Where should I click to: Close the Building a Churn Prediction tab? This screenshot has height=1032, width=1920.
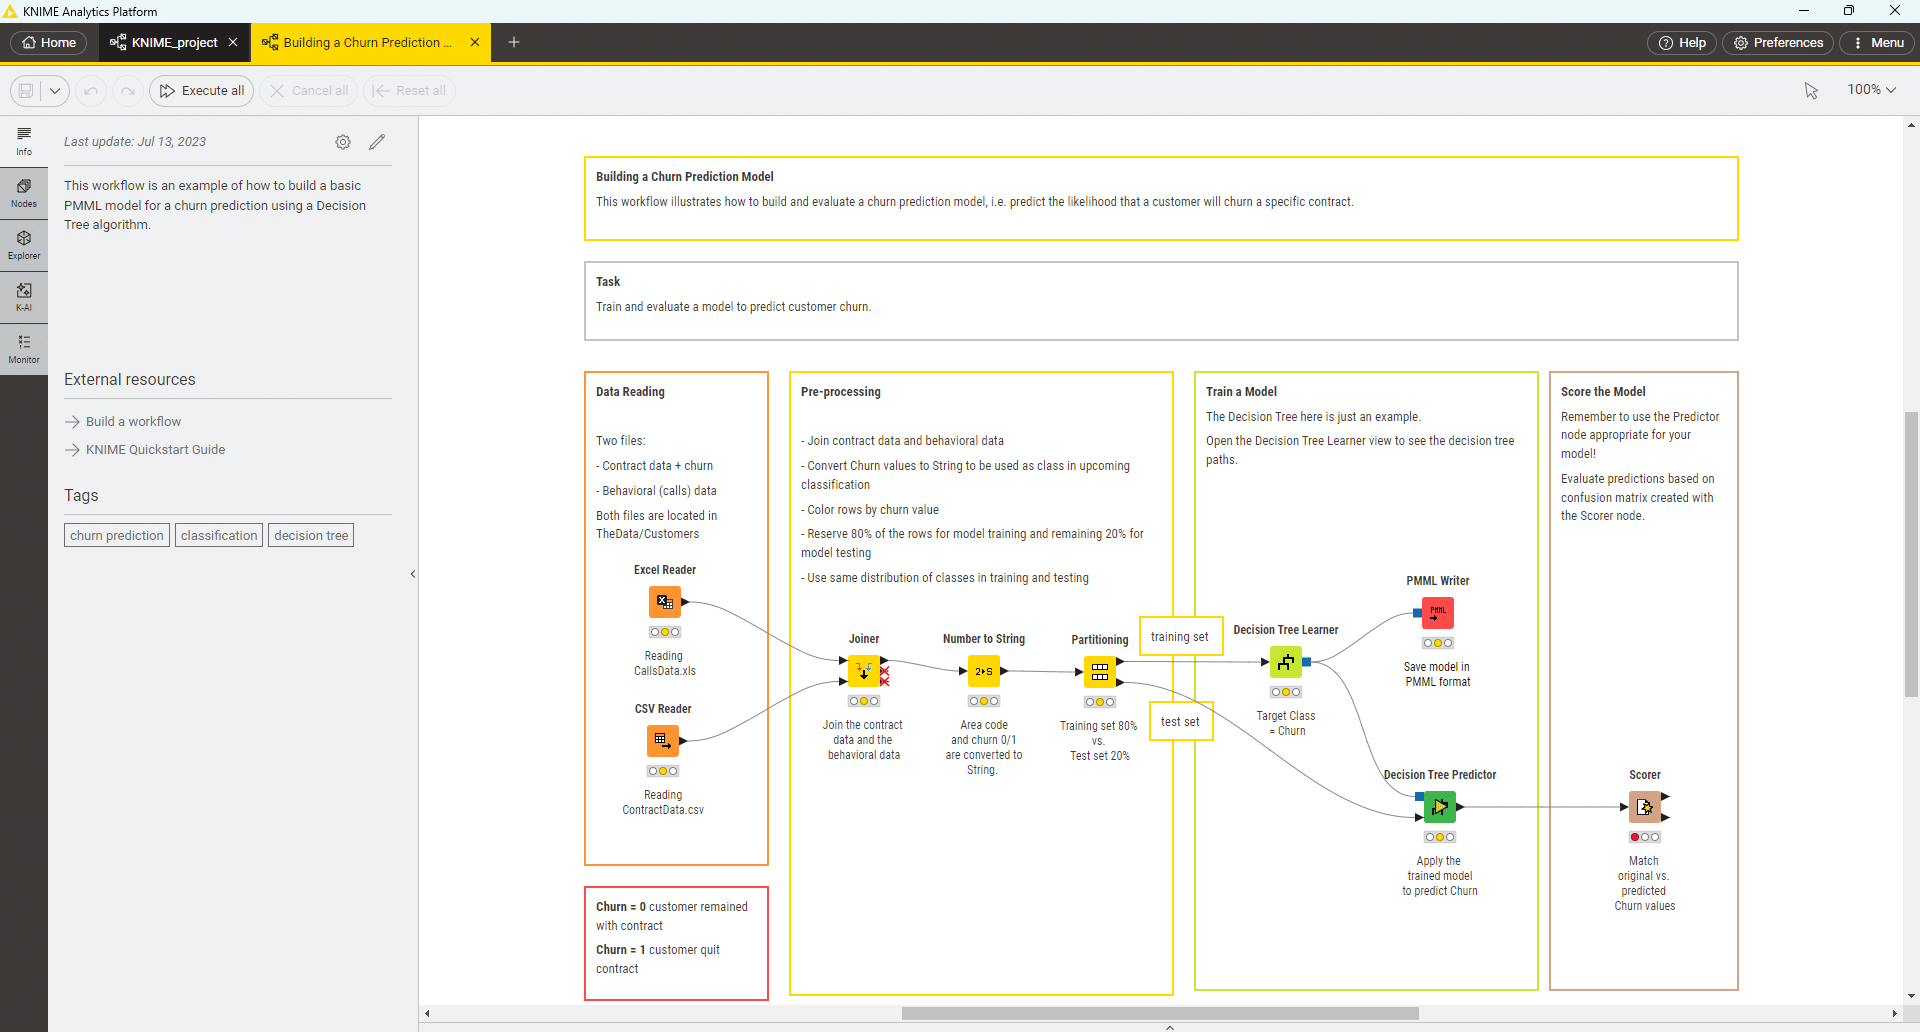tap(475, 42)
